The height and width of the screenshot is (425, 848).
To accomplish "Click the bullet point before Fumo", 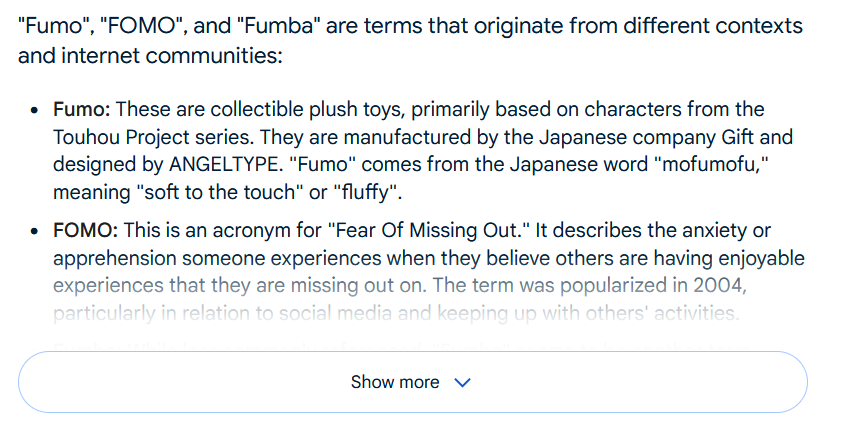I will (35, 110).
